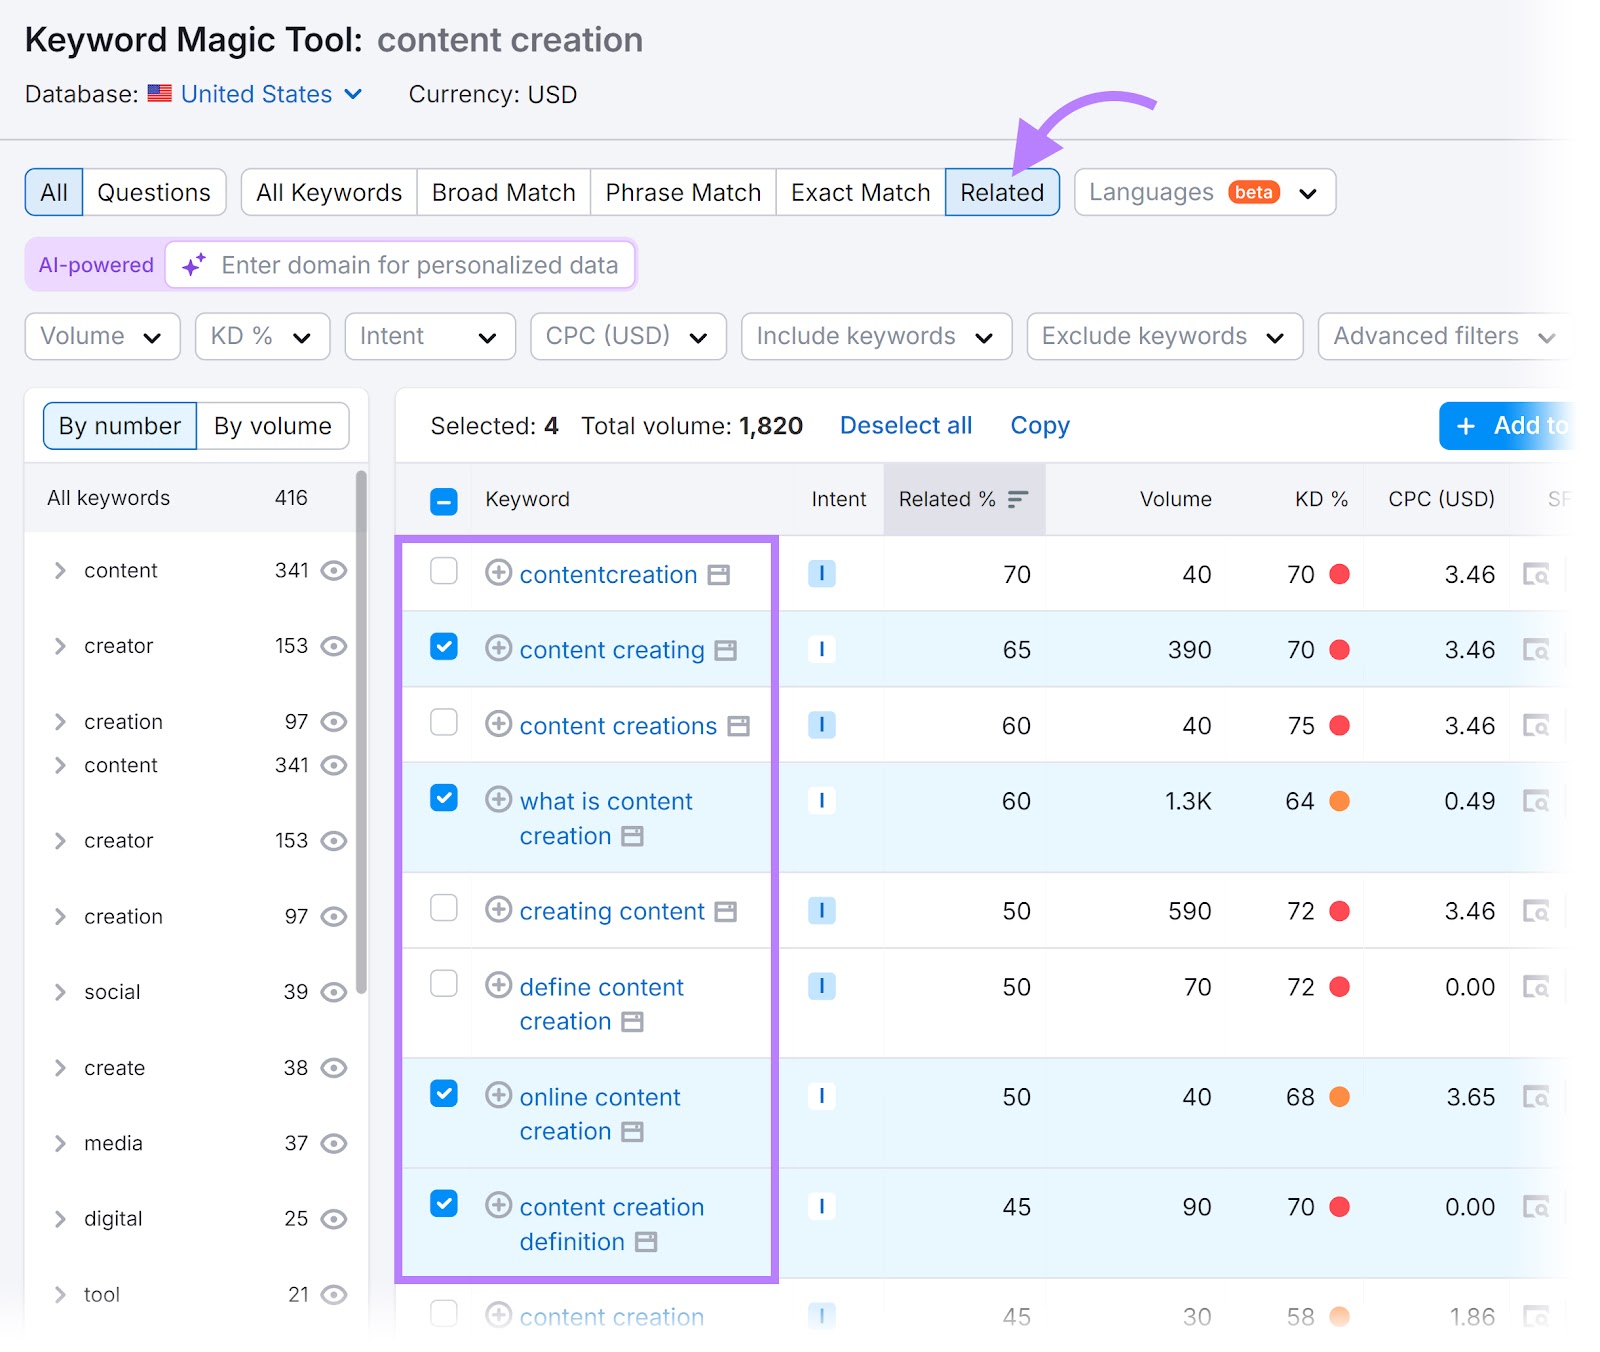Check the checkbox for "creating content"
1600x1352 pixels.
443,908
